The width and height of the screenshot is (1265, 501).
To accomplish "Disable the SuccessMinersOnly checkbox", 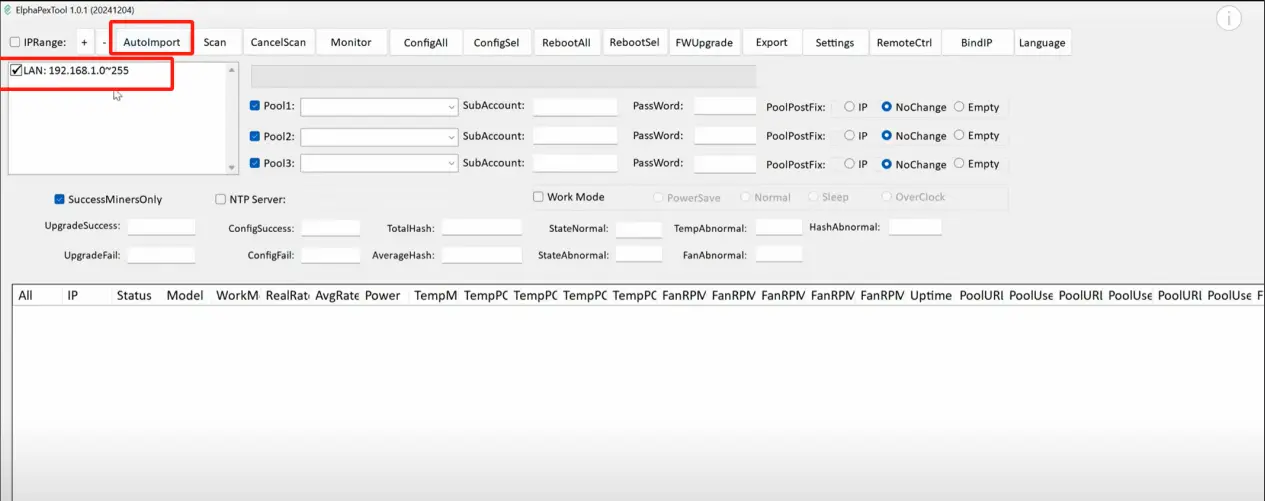I will (x=60, y=199).
